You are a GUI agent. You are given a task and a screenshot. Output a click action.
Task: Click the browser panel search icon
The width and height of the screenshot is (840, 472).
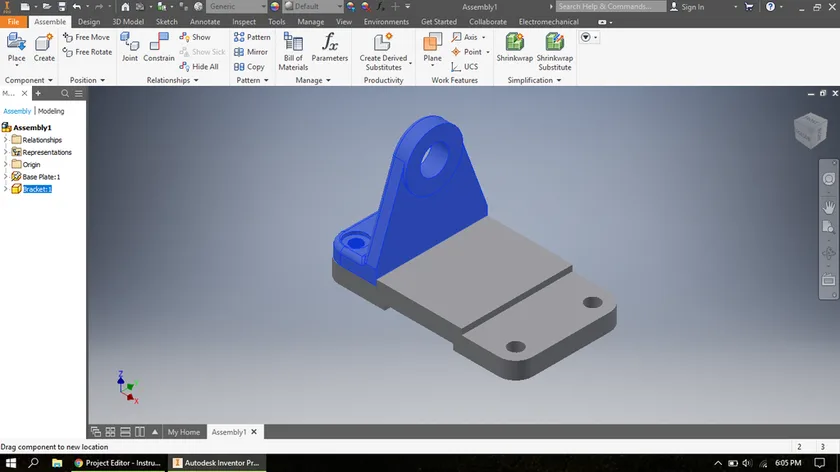click(65, 93)
